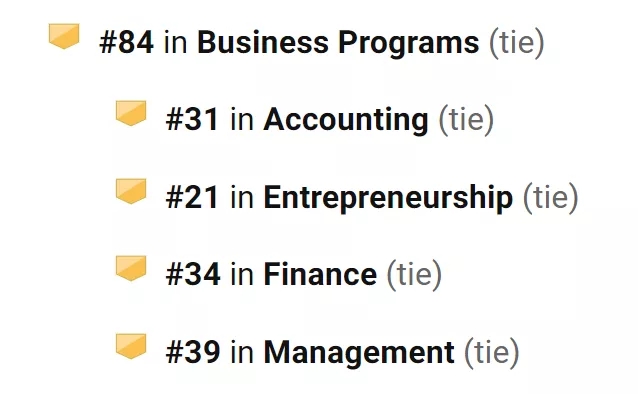
Task: Click the #21 rank number
Action: tap(193, 197)
